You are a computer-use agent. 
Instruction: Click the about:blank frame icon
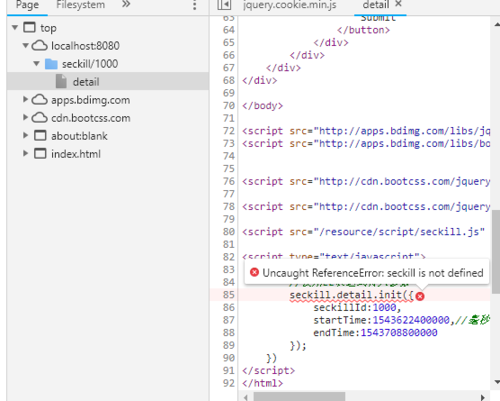coord(40,135)
